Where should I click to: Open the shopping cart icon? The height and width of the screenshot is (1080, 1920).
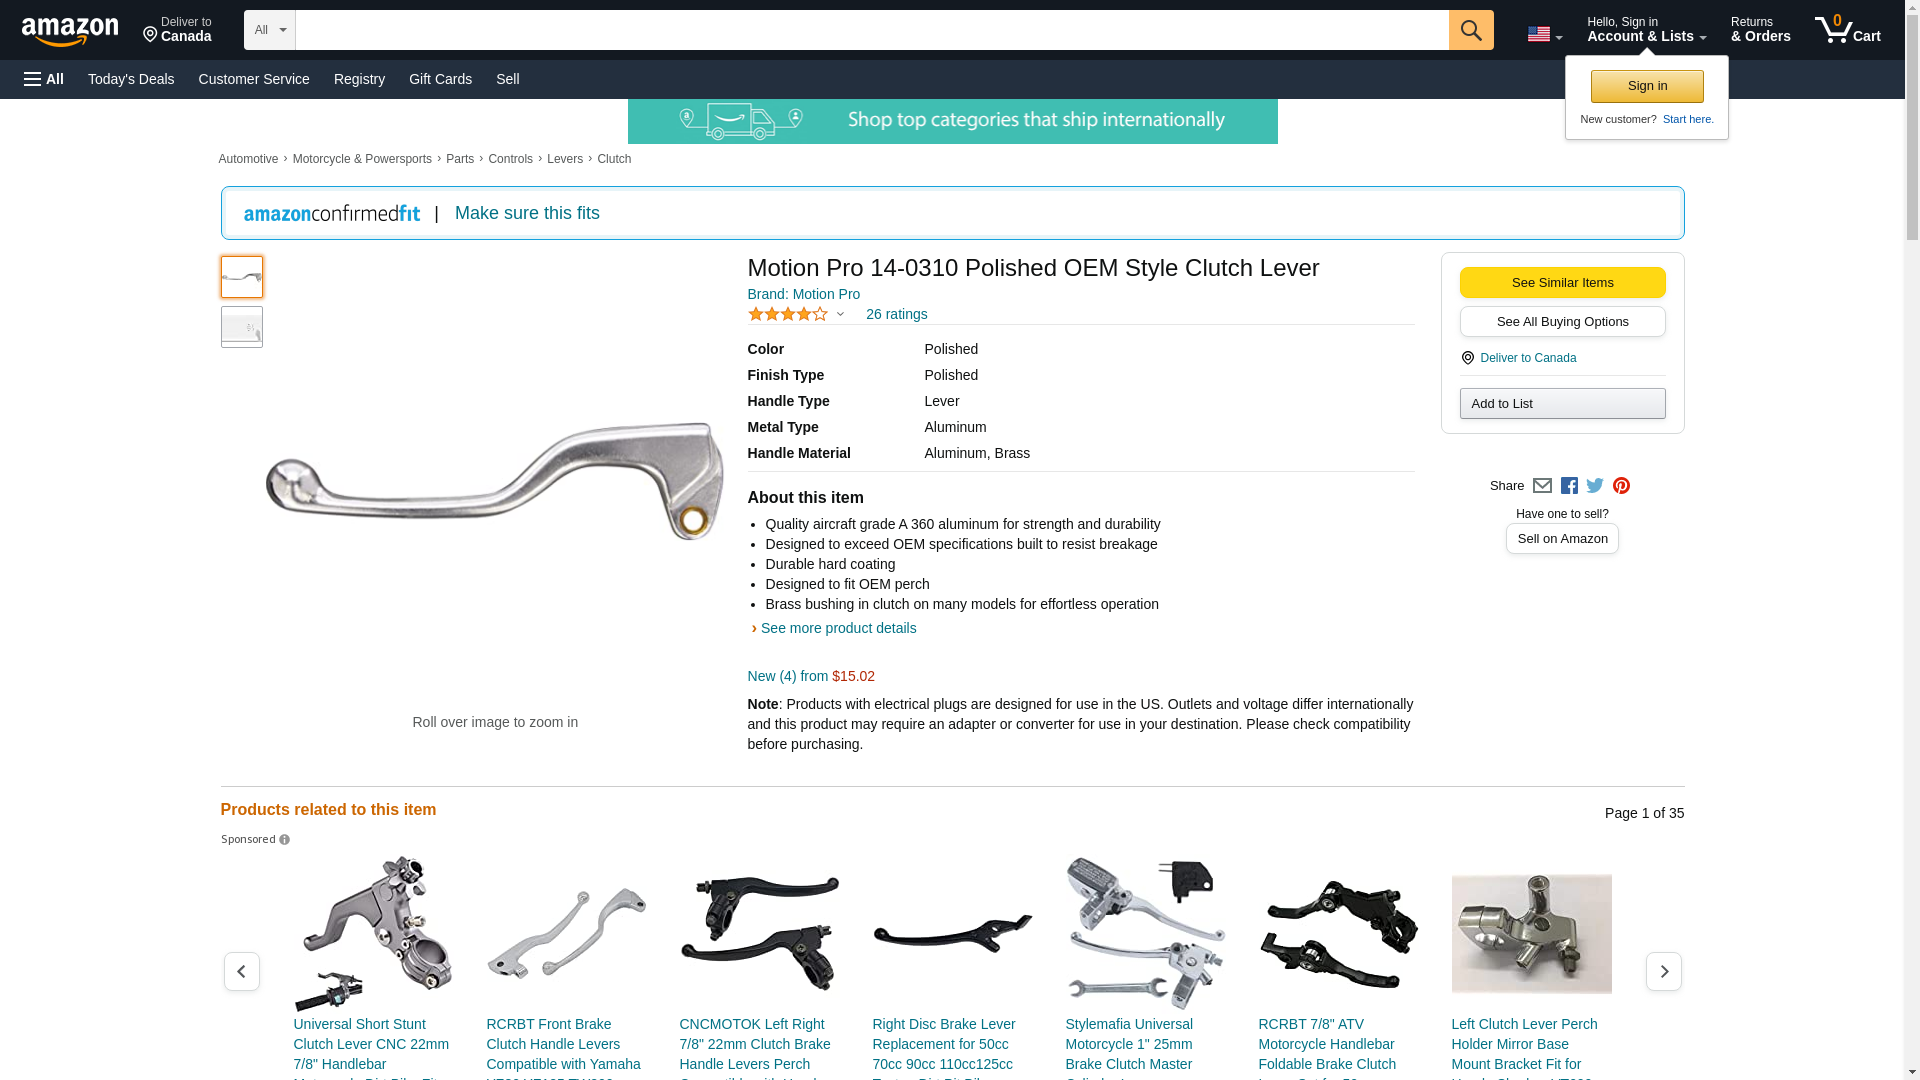pyautogui.click(x=1848, y=30)
